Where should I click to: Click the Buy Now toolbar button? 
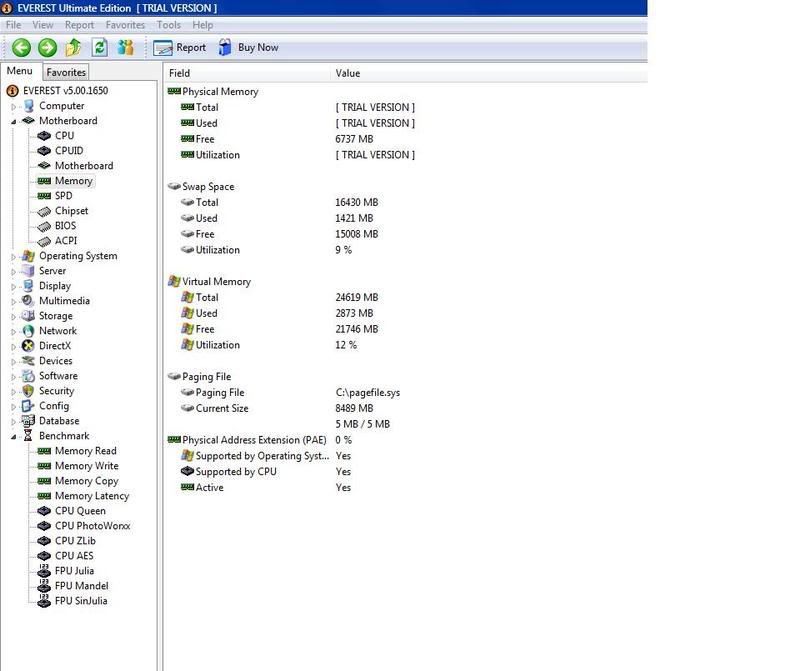point(248,47)
